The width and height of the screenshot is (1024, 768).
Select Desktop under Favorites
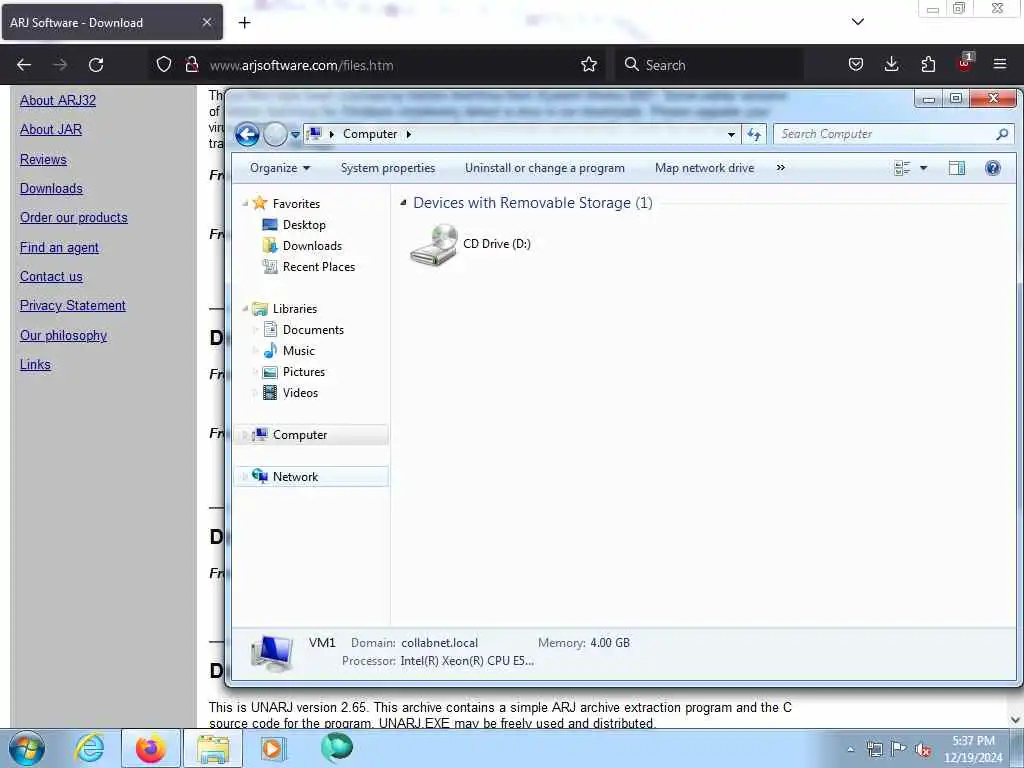pos(304,225)
